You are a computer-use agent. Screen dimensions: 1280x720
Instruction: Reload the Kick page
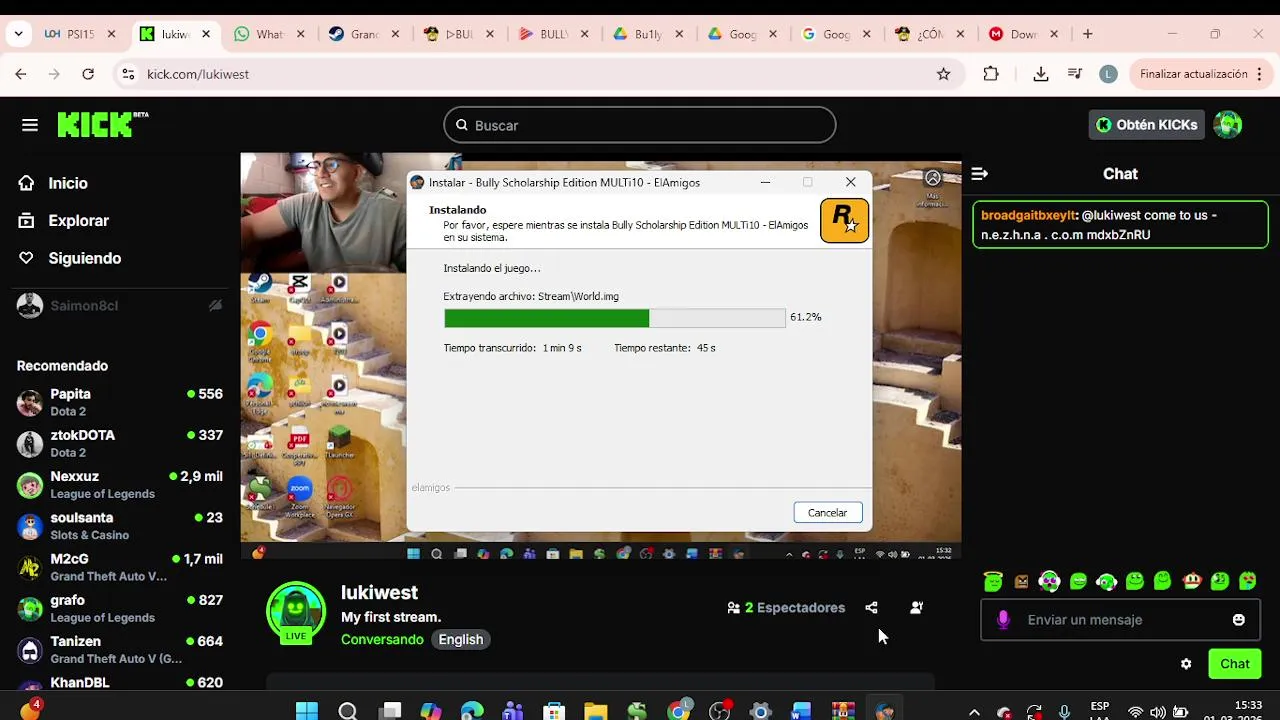(88, 74)
